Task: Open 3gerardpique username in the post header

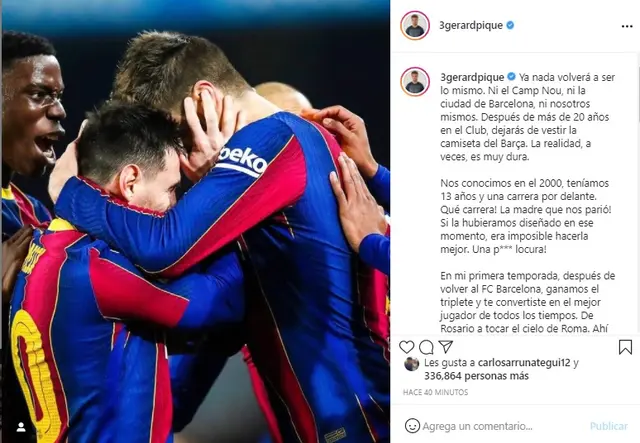Action: tap(471, 25)
